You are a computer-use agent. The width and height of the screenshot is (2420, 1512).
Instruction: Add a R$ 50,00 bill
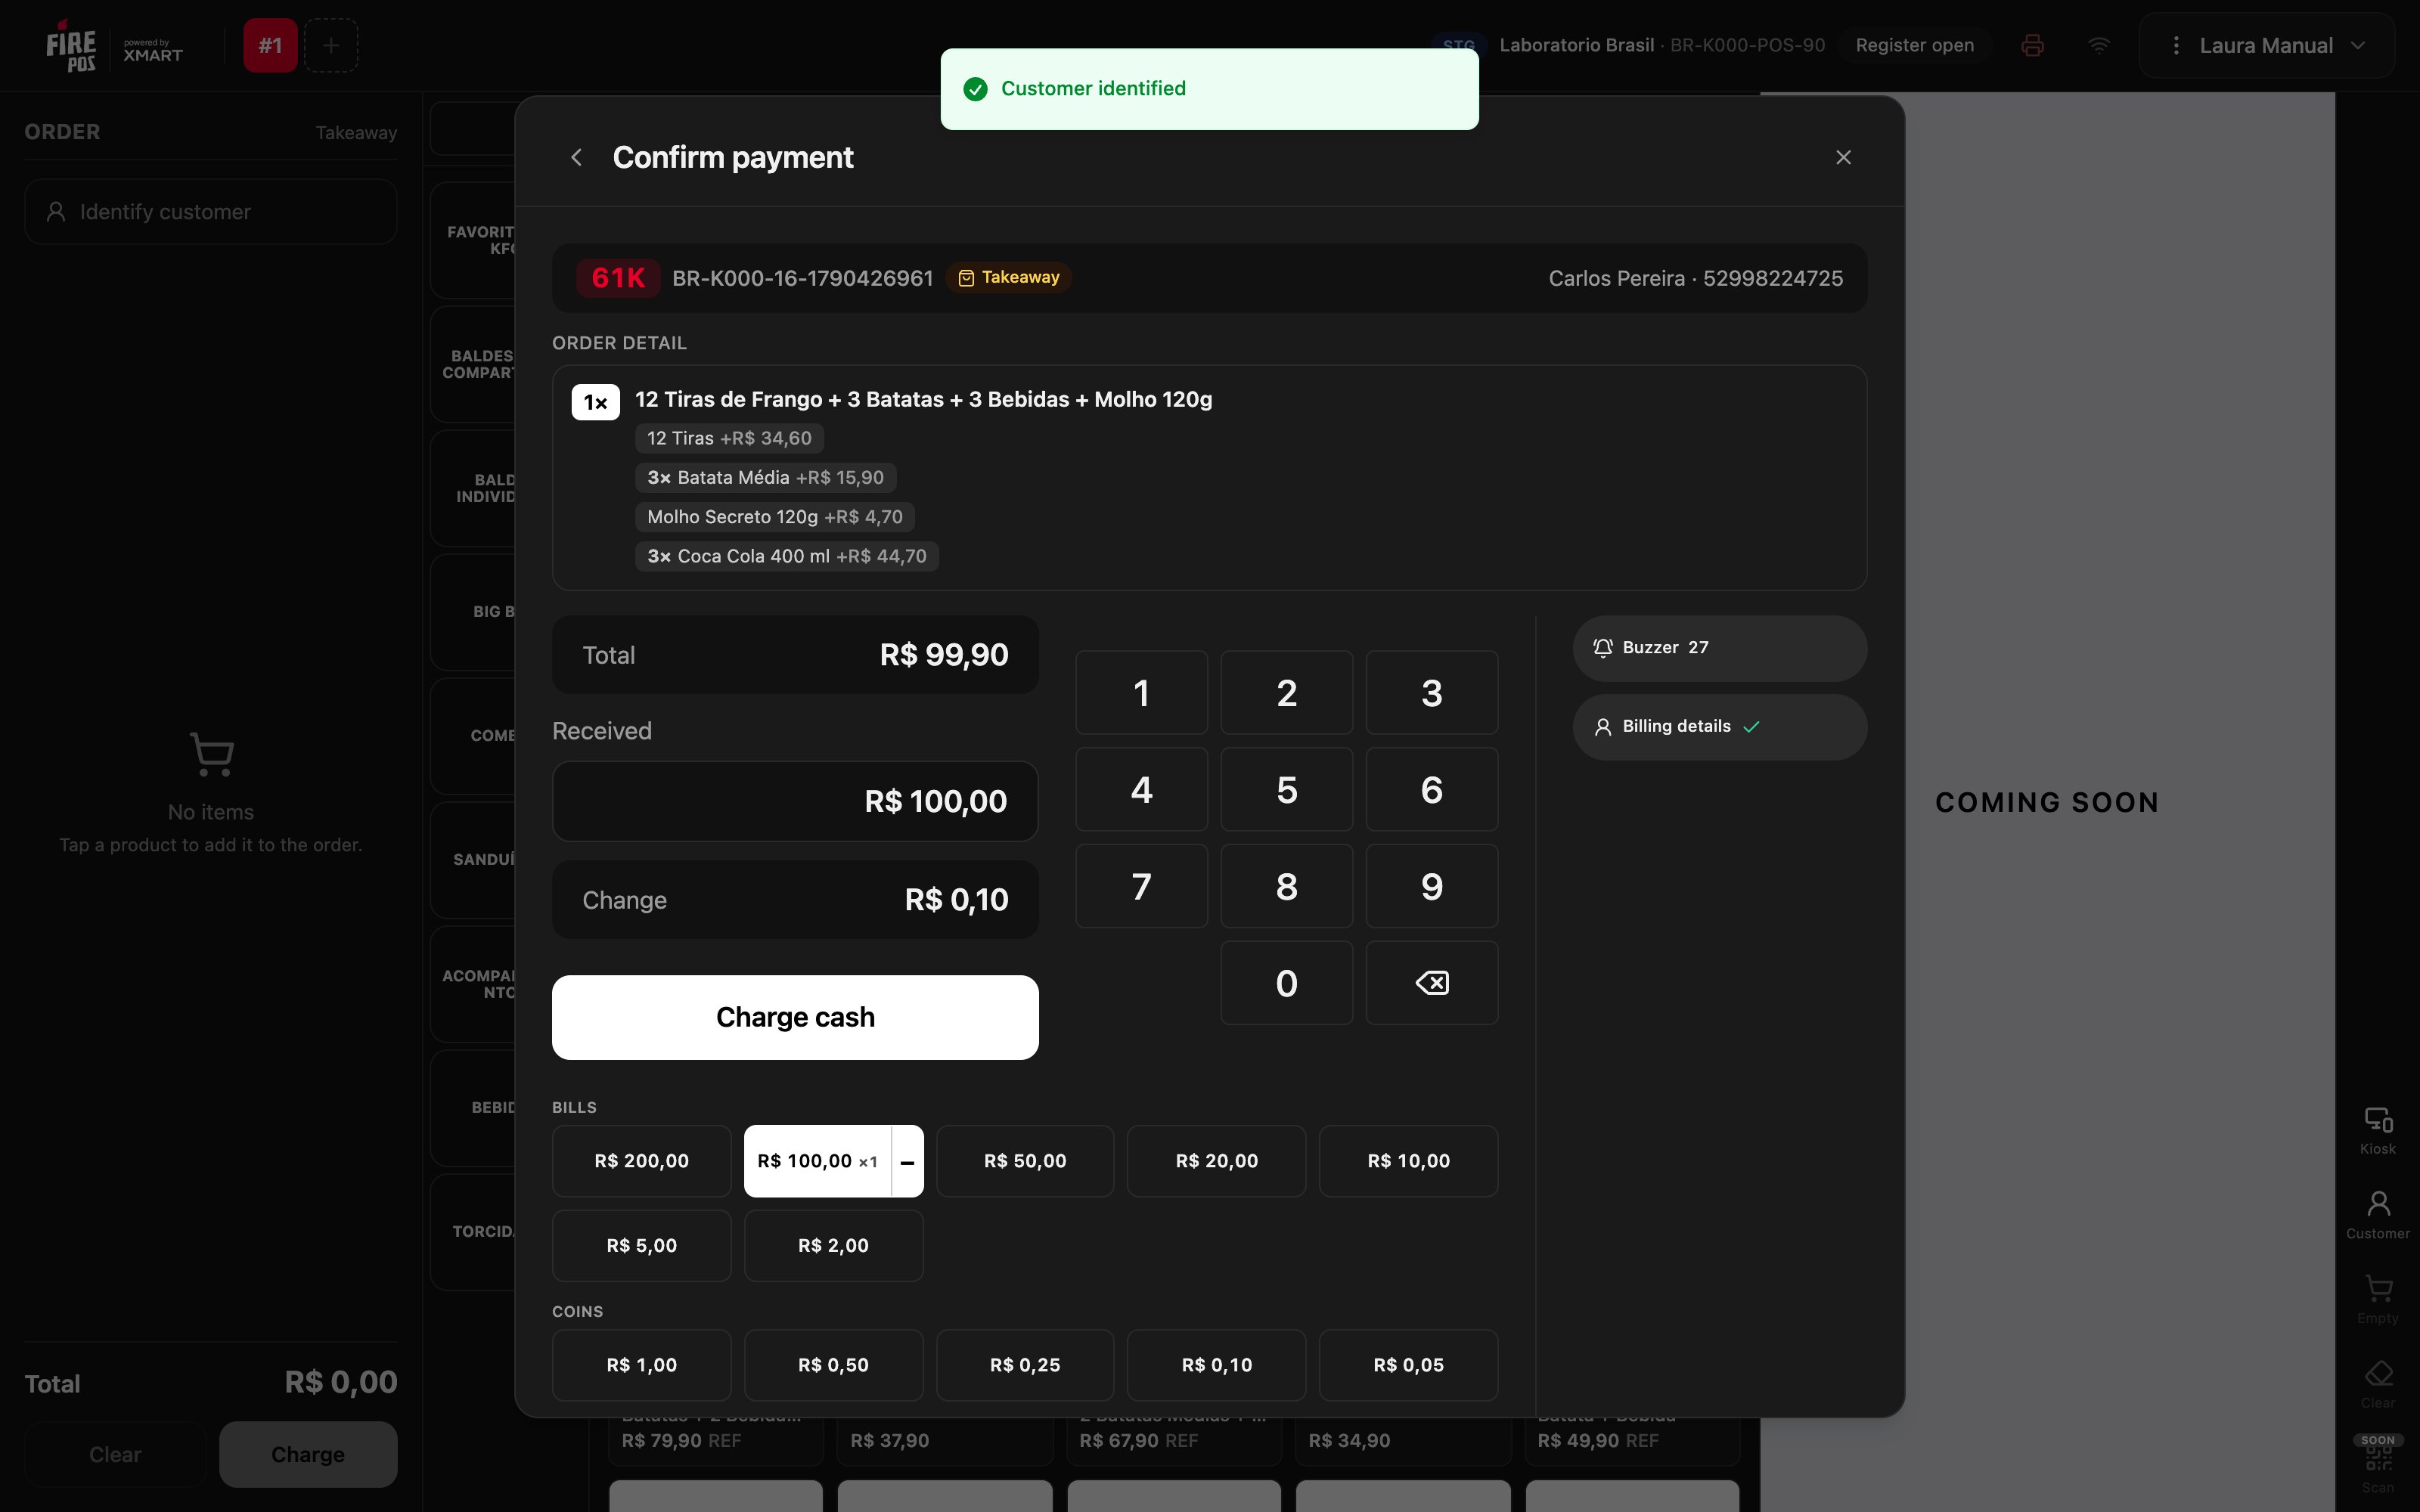pos(1025,1161)
